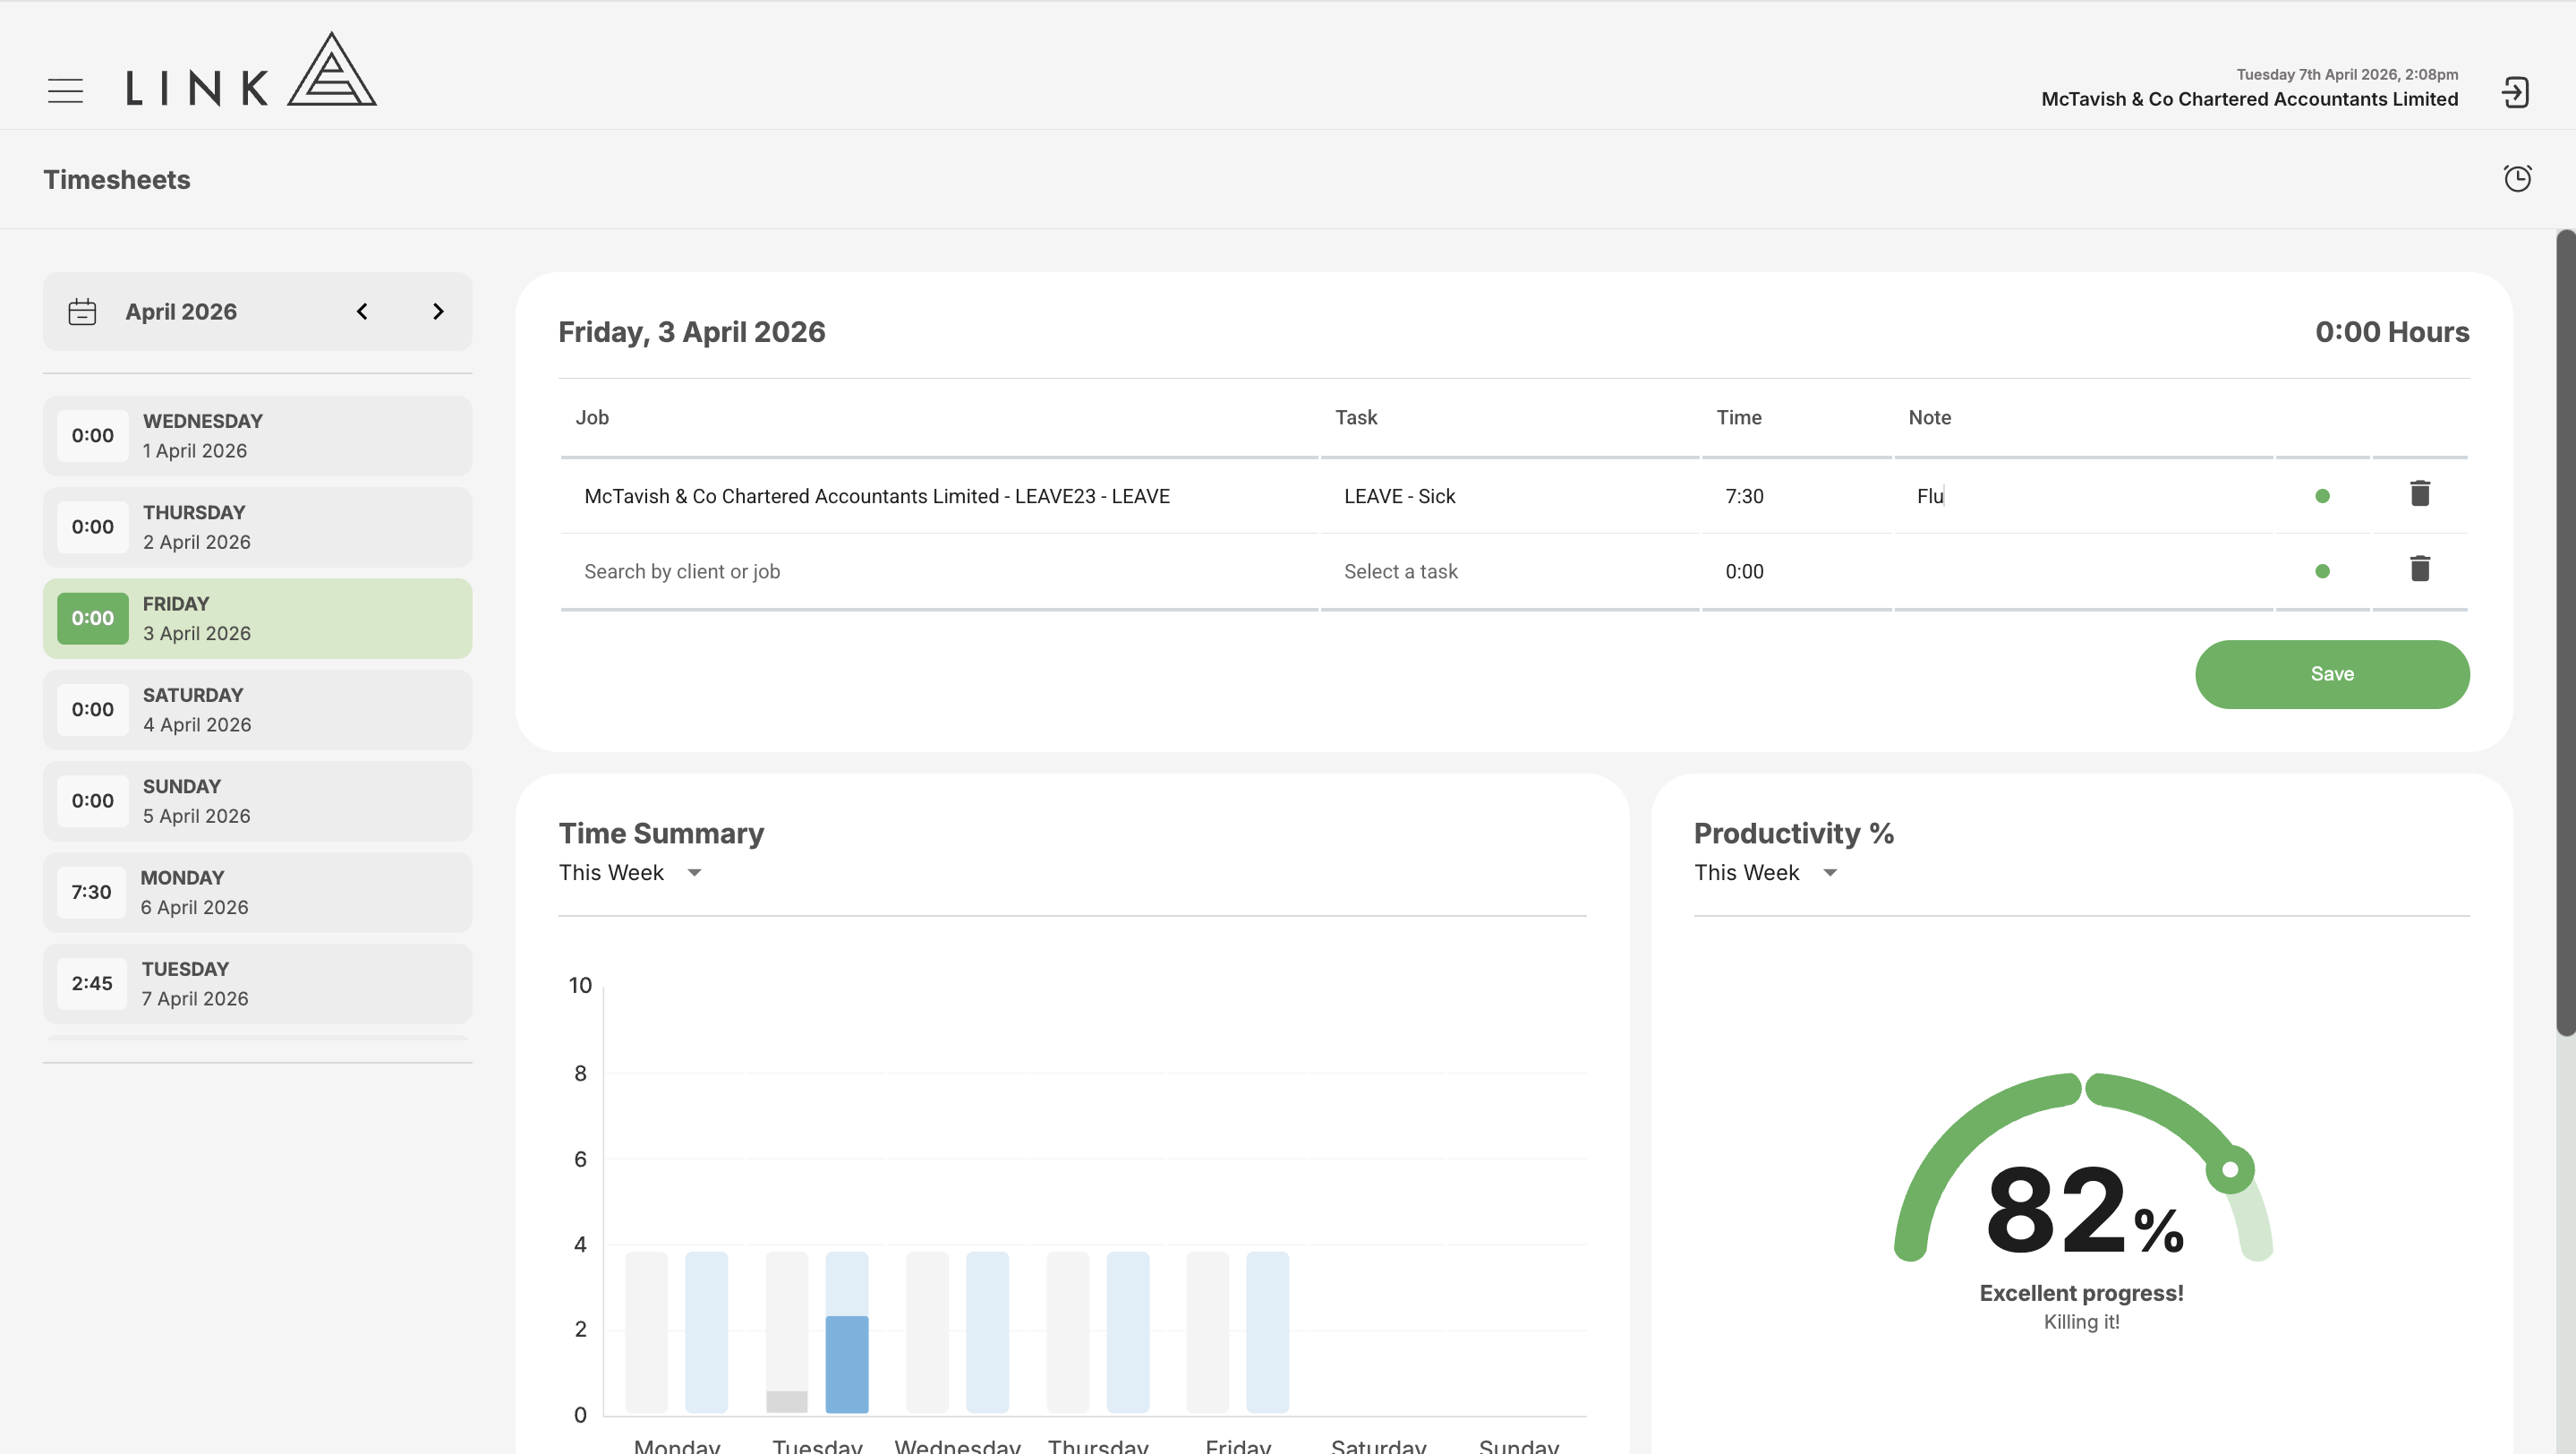
Task: Open the hamburger navigation menu
Action: [65, 91]
